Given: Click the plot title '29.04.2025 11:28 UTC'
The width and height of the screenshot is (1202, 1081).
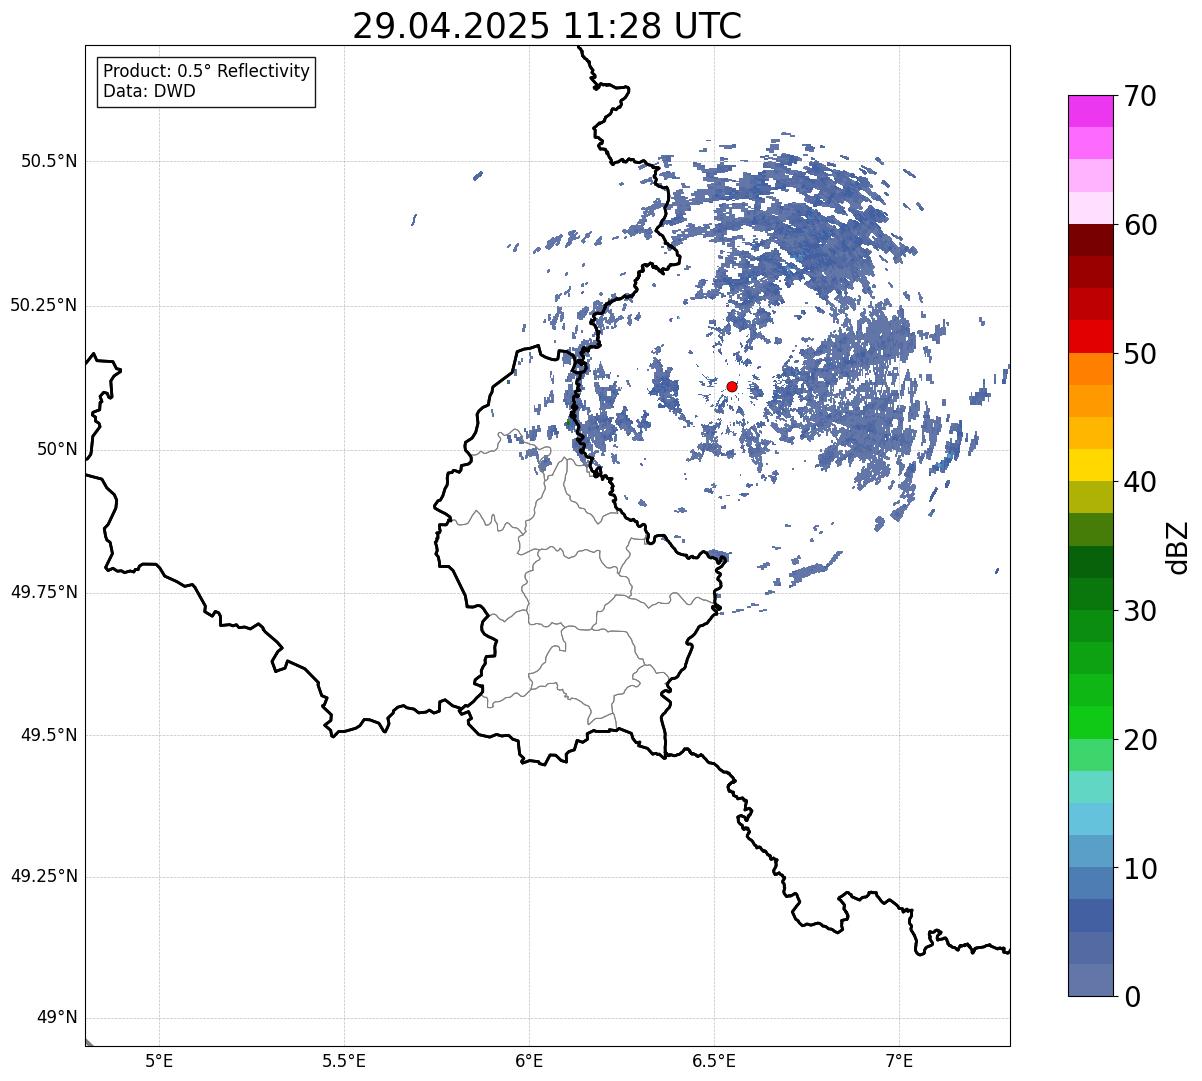Looking at the screenshot, I should [547, 26].
